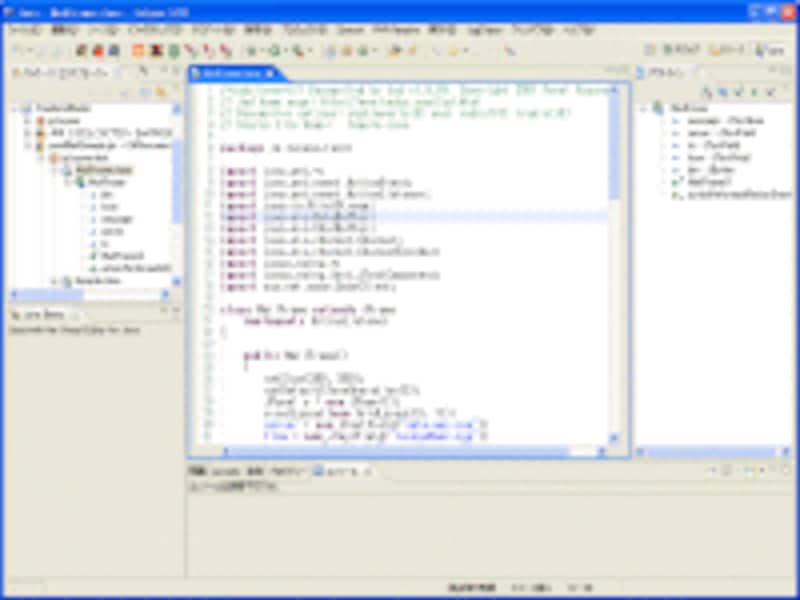Click the Java perspective button at top right
This screenshot has height=600, width=800.
(770, 50)
